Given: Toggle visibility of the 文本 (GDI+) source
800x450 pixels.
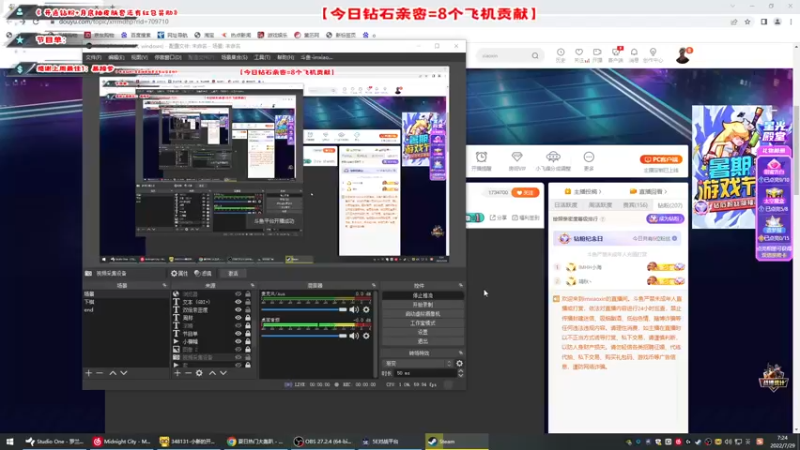Looking at the screenshot, I should click(238, 302).
